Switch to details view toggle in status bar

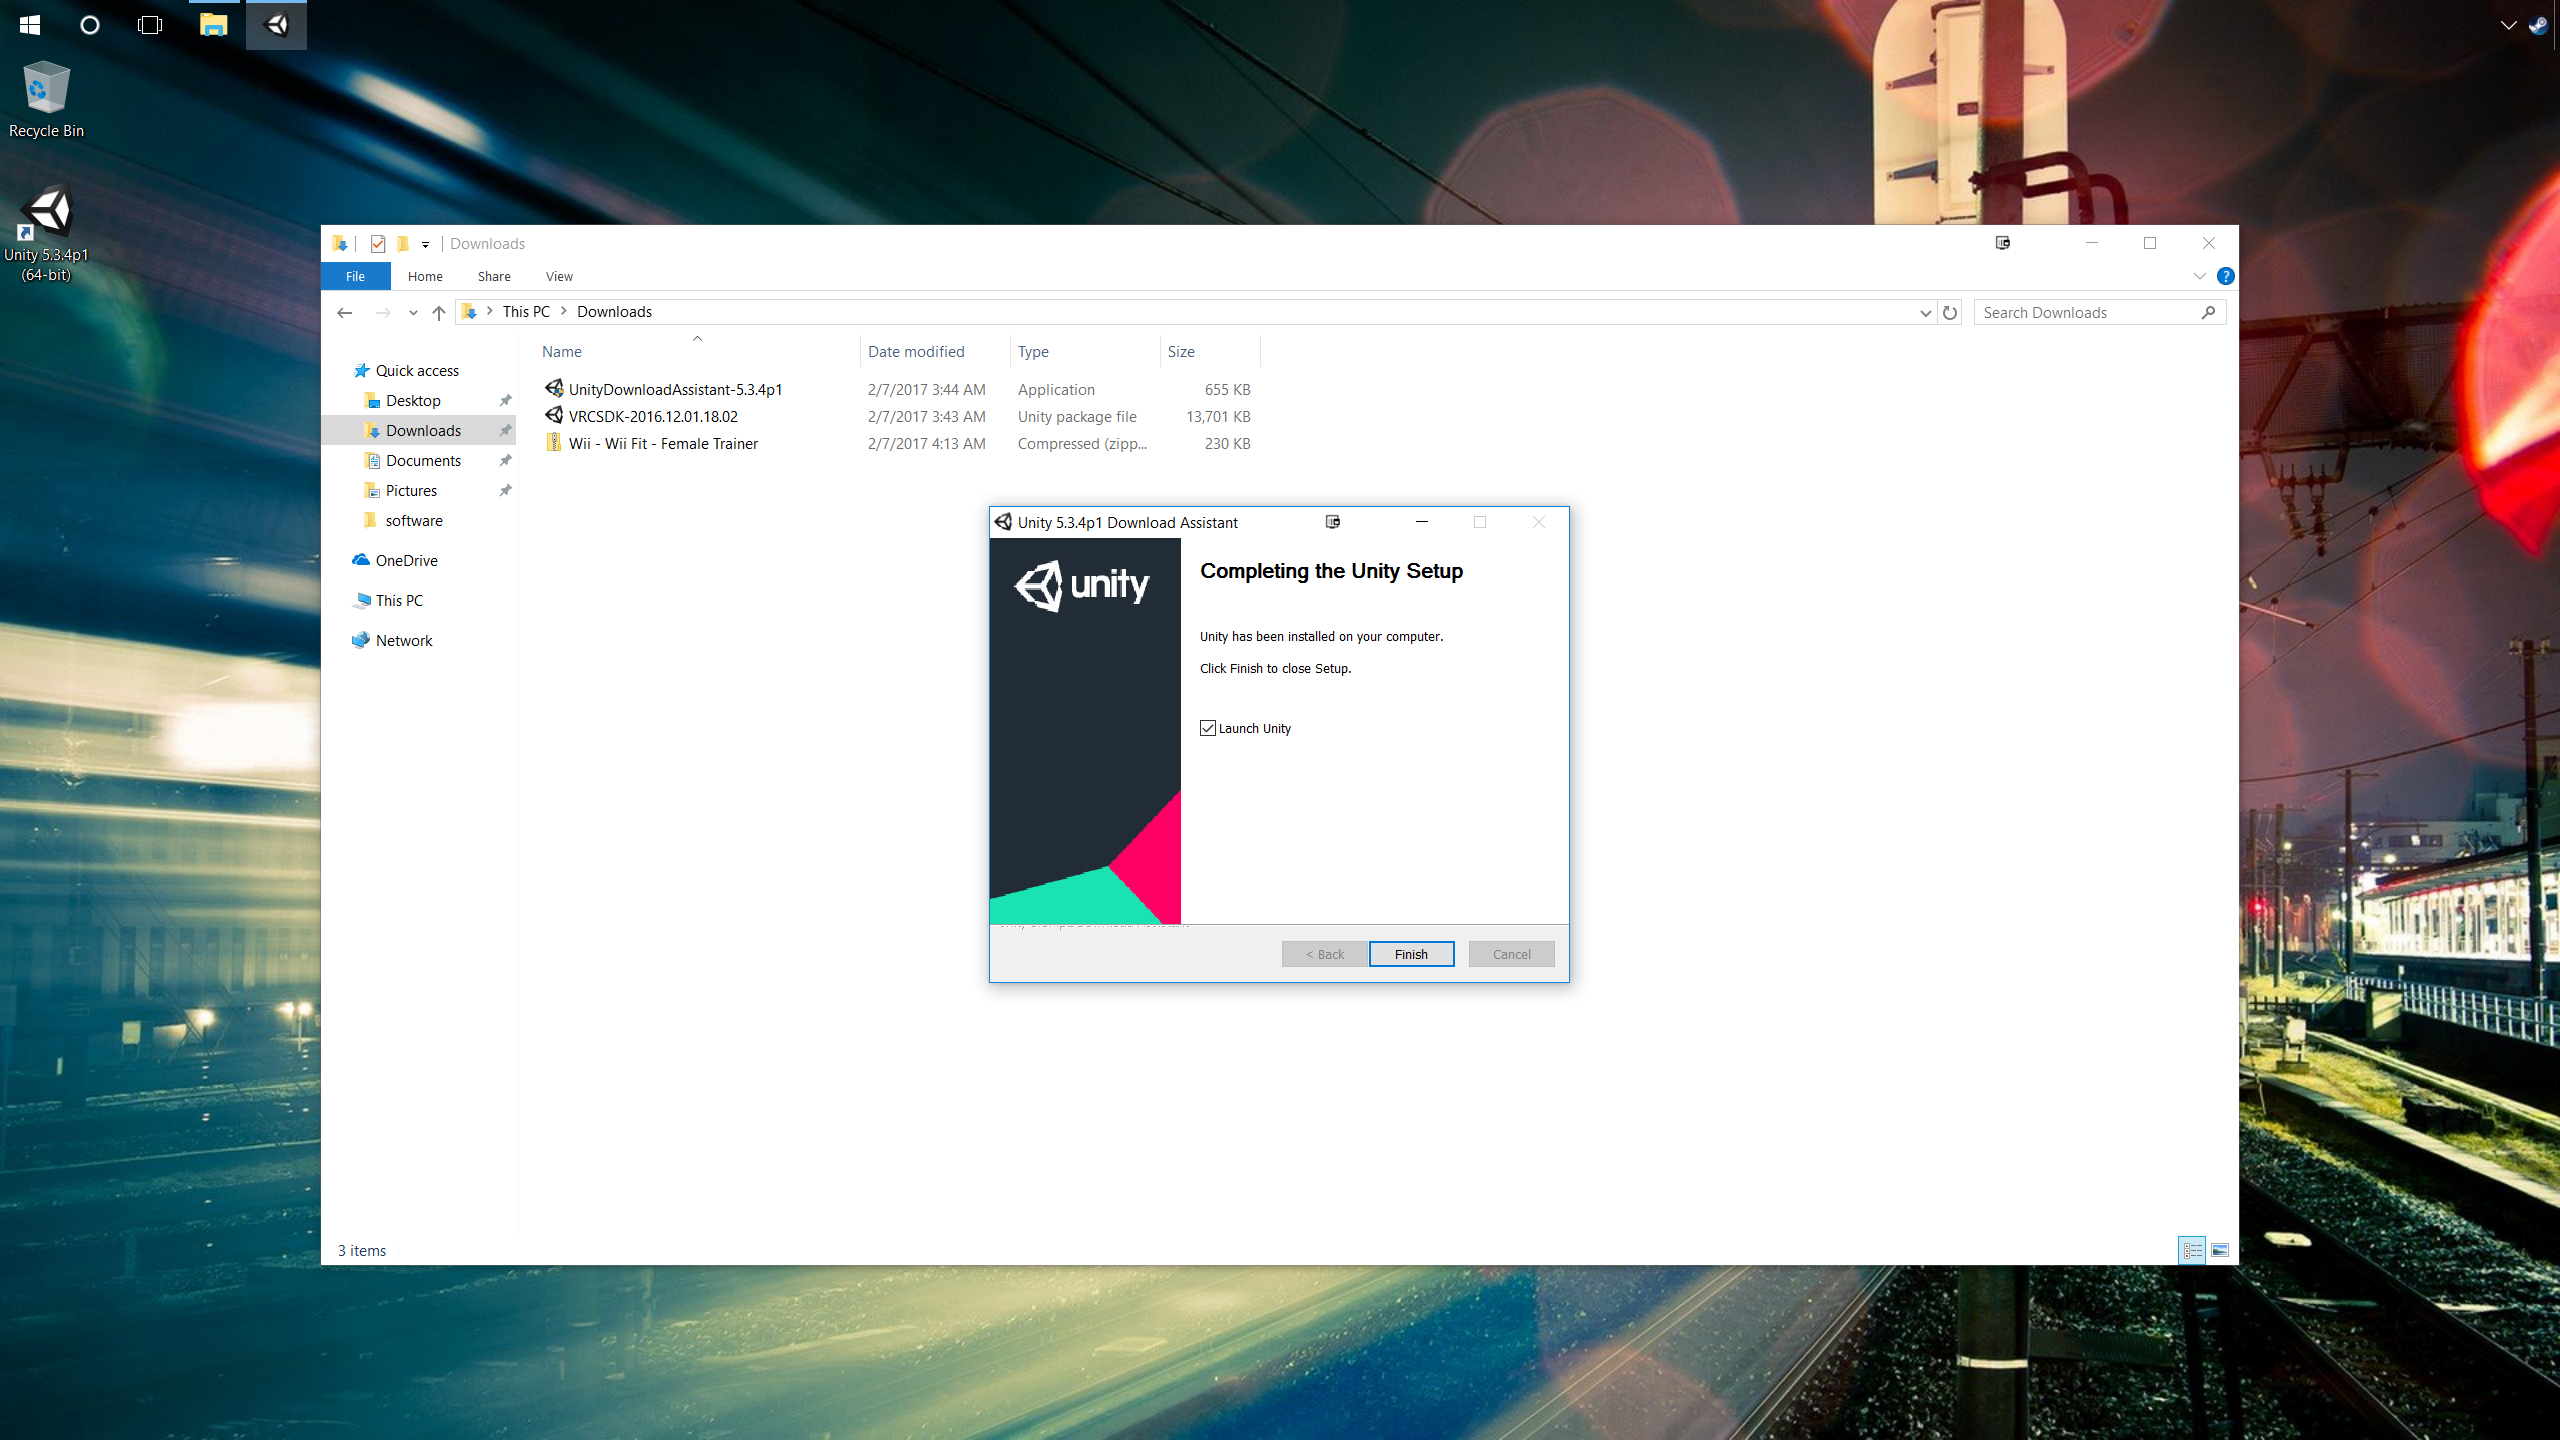[2192, 1251]
